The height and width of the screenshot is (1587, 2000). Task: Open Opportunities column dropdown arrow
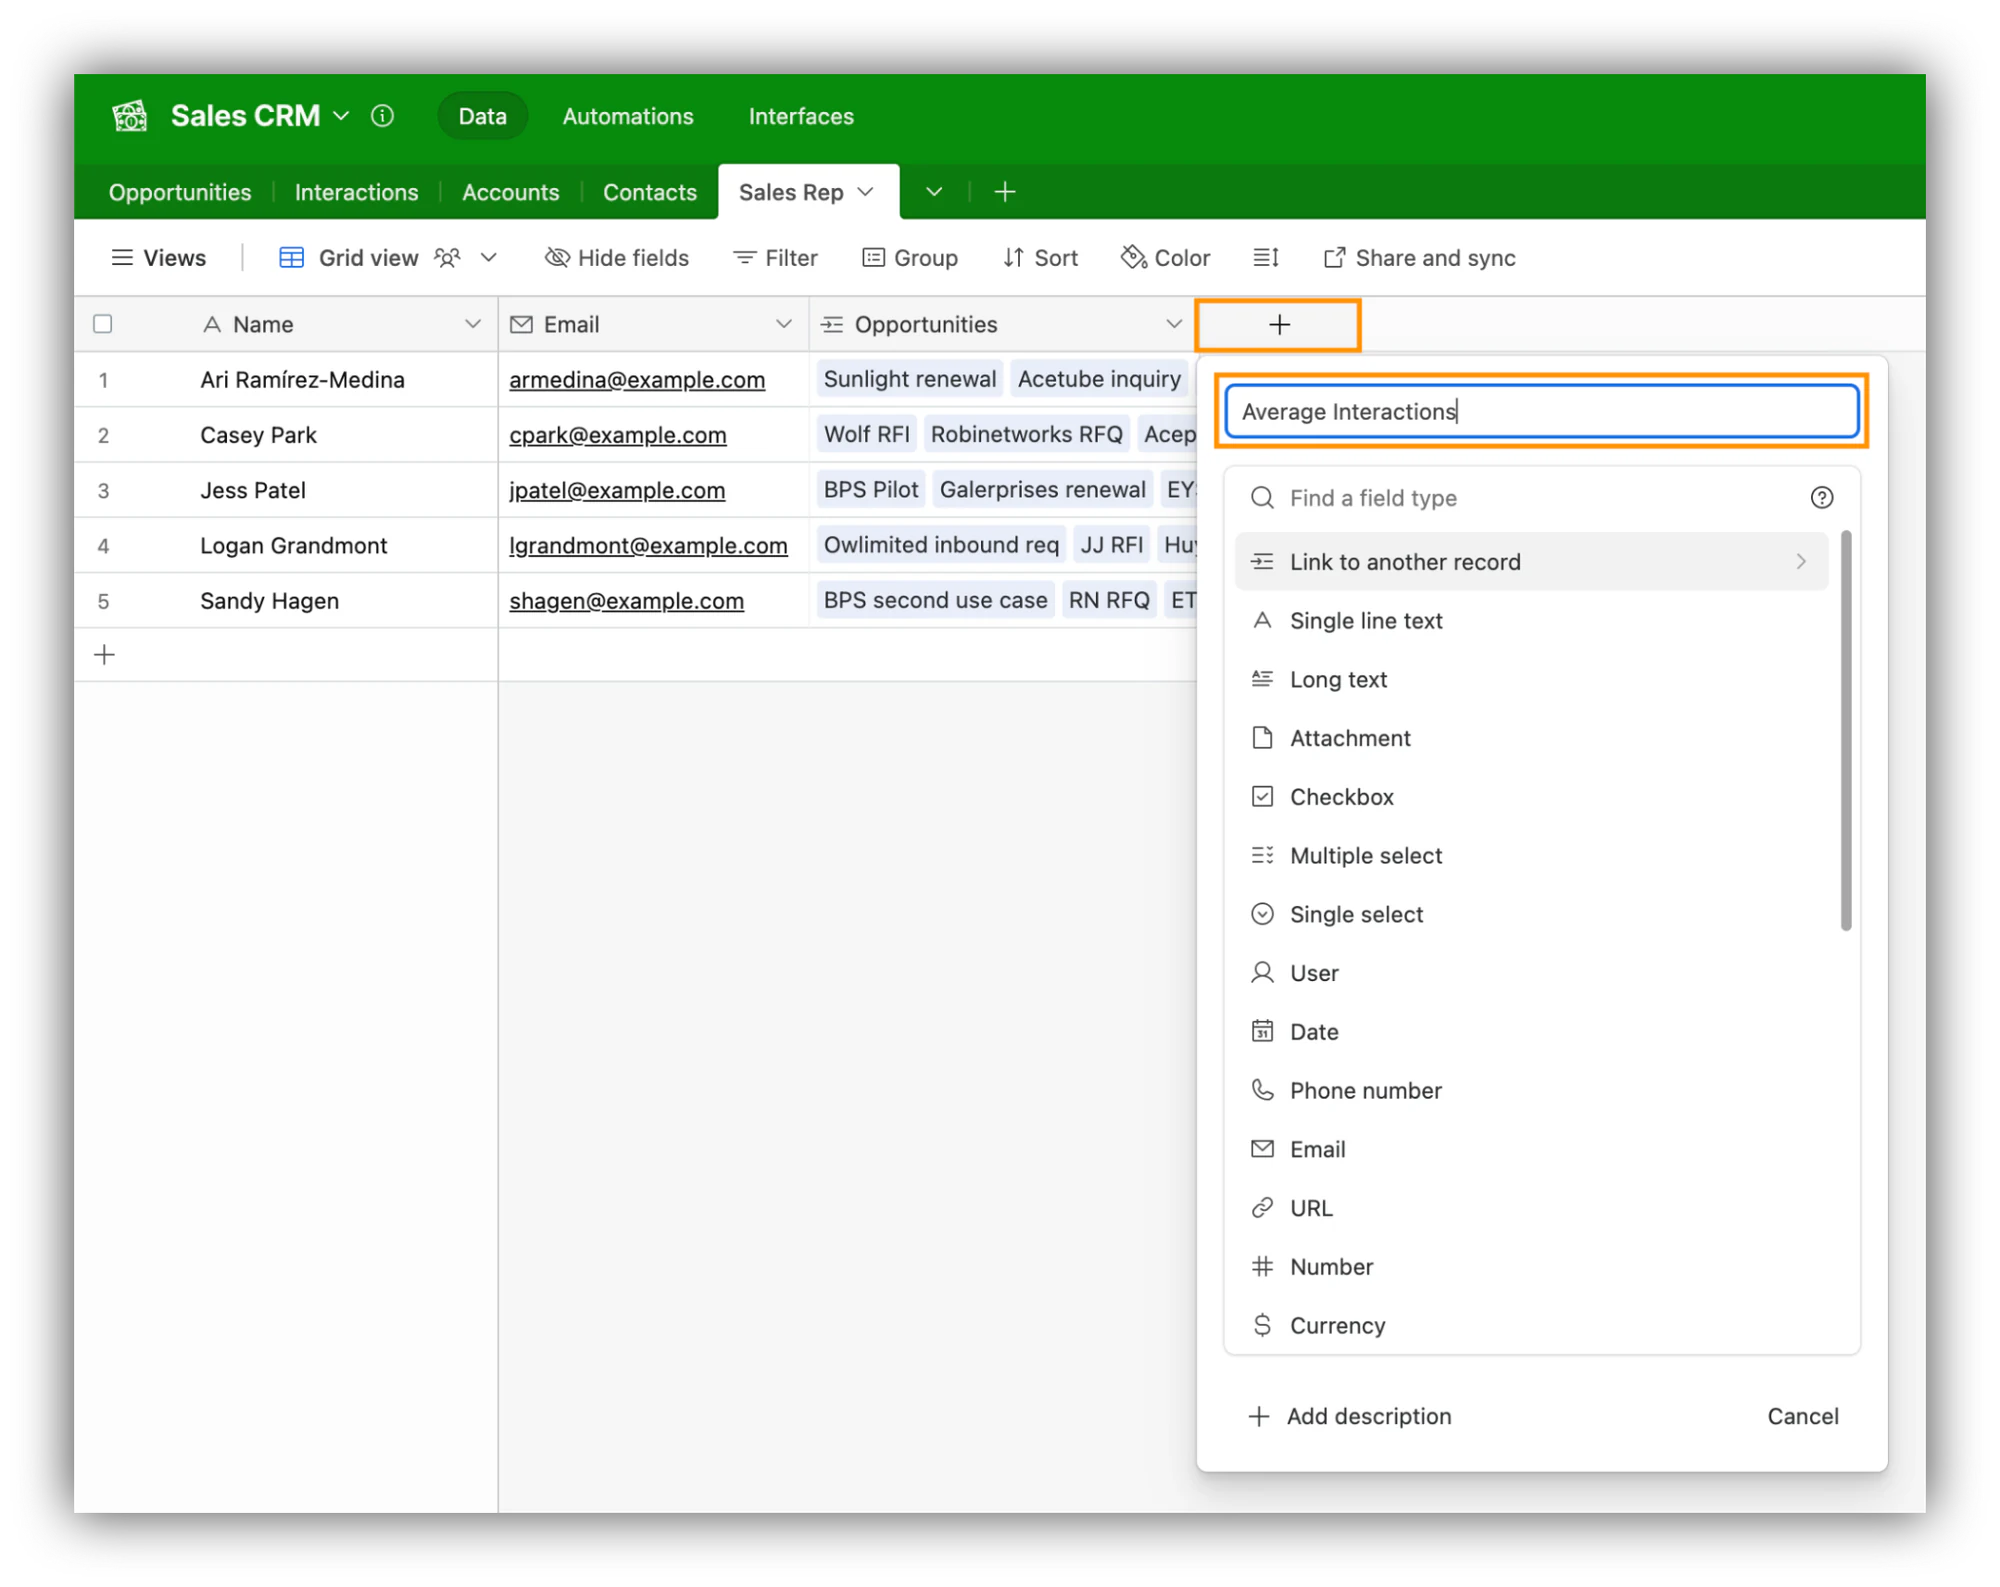(x=1173, y=324)
